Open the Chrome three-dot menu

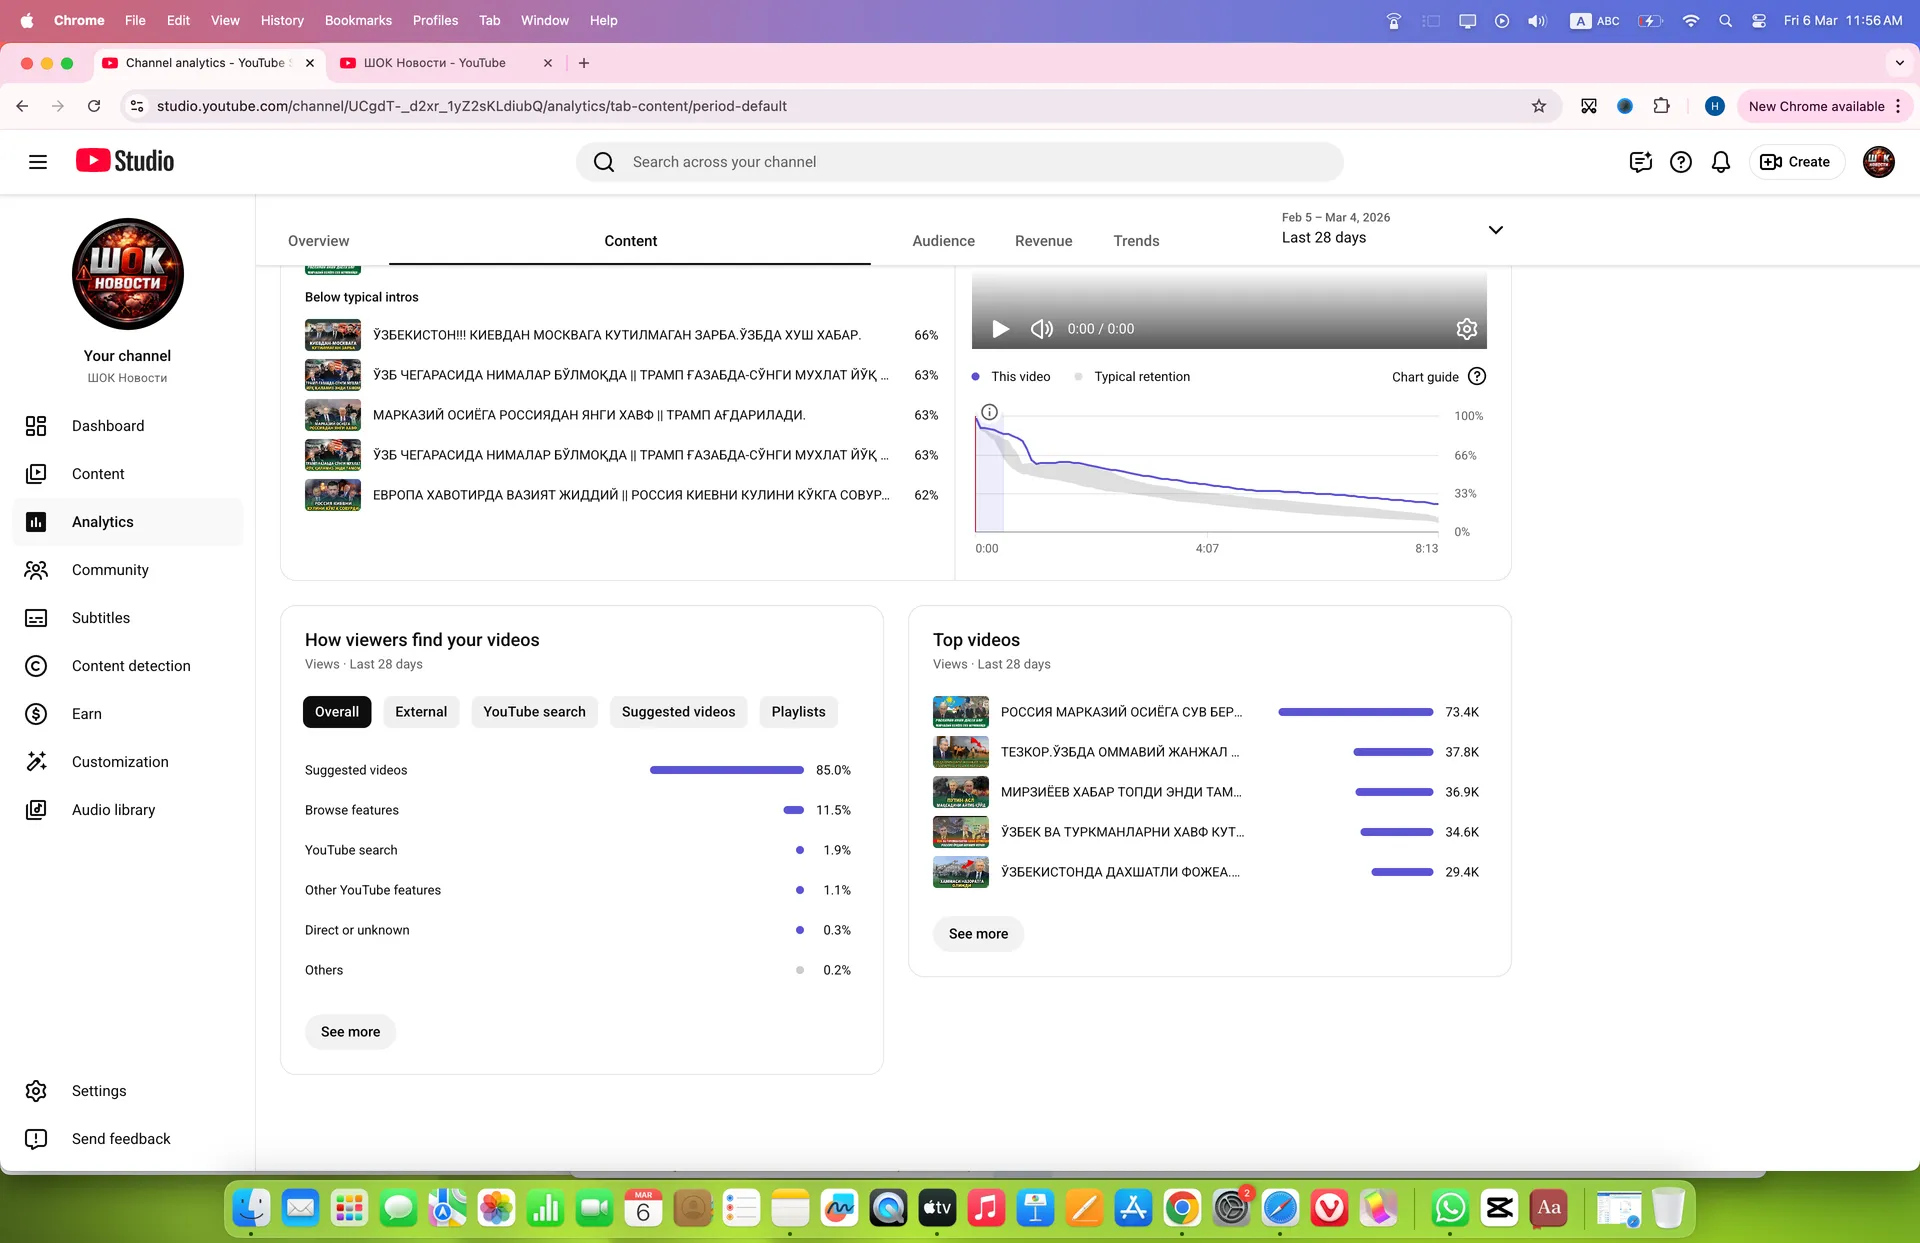click(1898, 106)
